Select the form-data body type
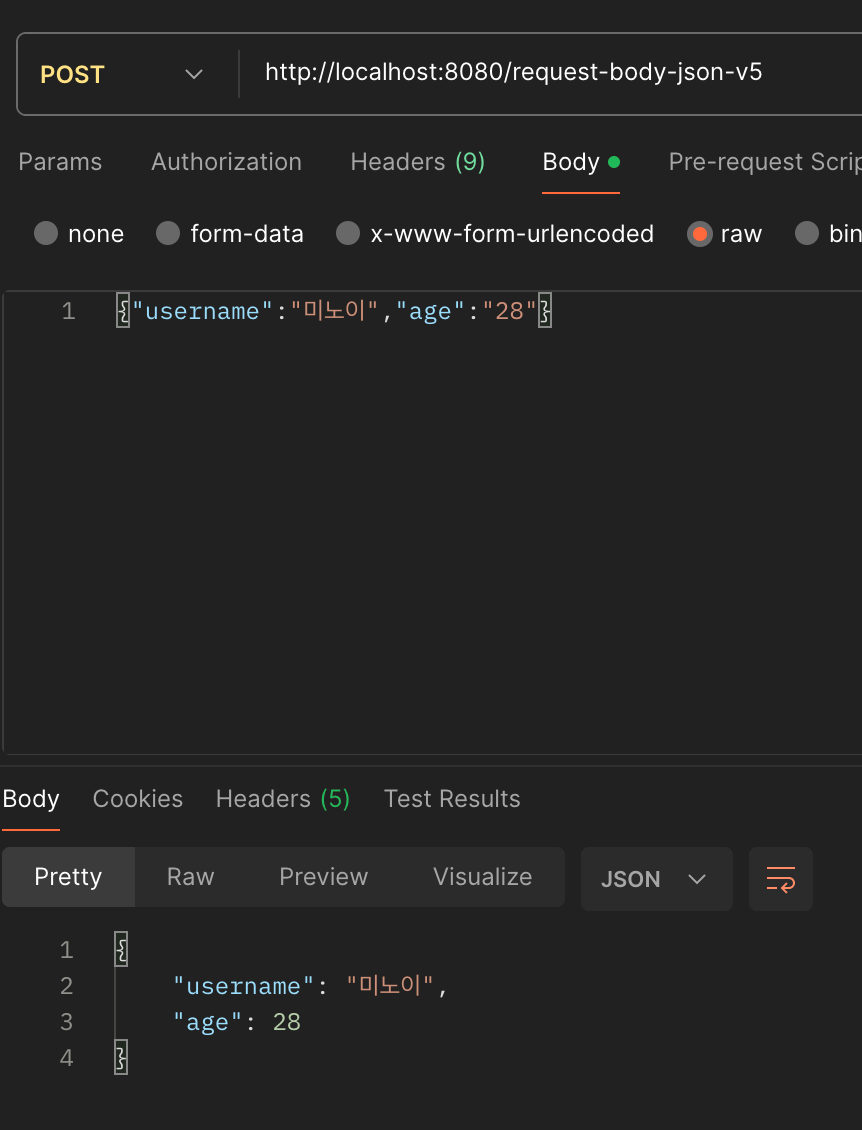The height and width of the screenshot is (1130, 862). [229, 233]
